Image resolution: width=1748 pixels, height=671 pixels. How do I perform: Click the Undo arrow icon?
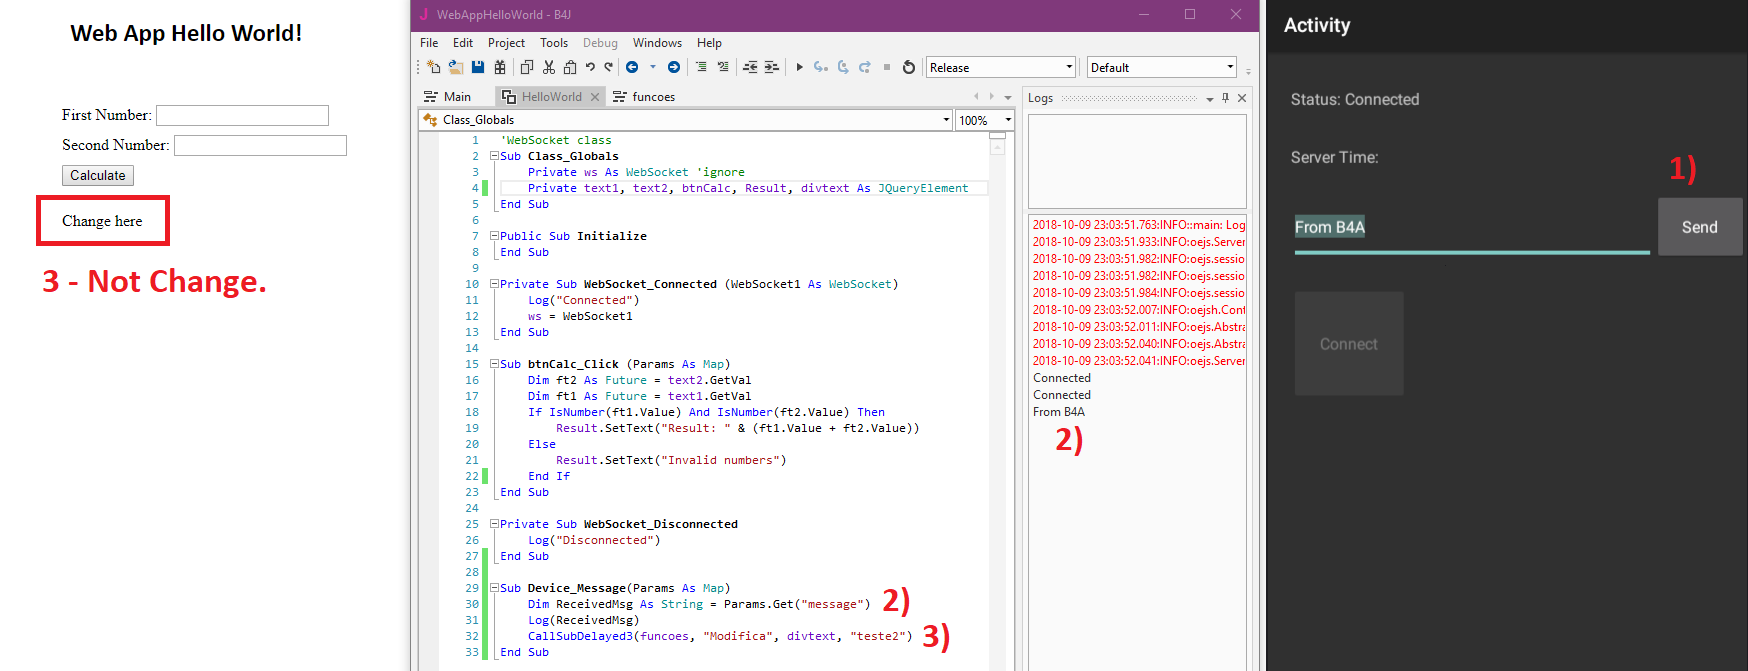pyautogui.click(x=590, y=67)
